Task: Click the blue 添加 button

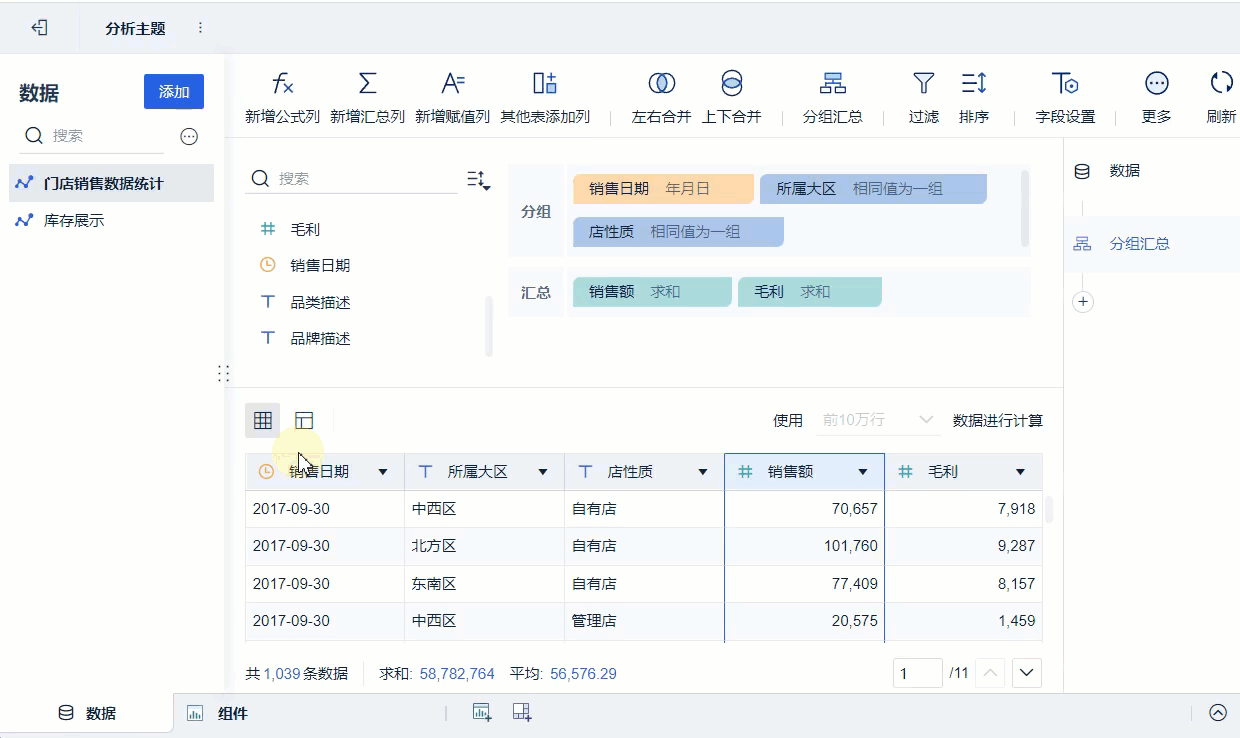Action: point(174,92)
